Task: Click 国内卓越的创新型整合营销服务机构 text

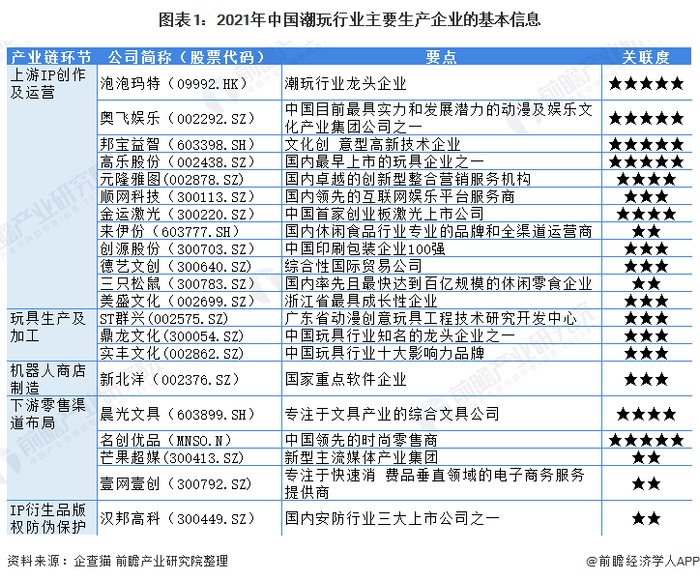Action: pyautogui.click(x=408, y=179)
